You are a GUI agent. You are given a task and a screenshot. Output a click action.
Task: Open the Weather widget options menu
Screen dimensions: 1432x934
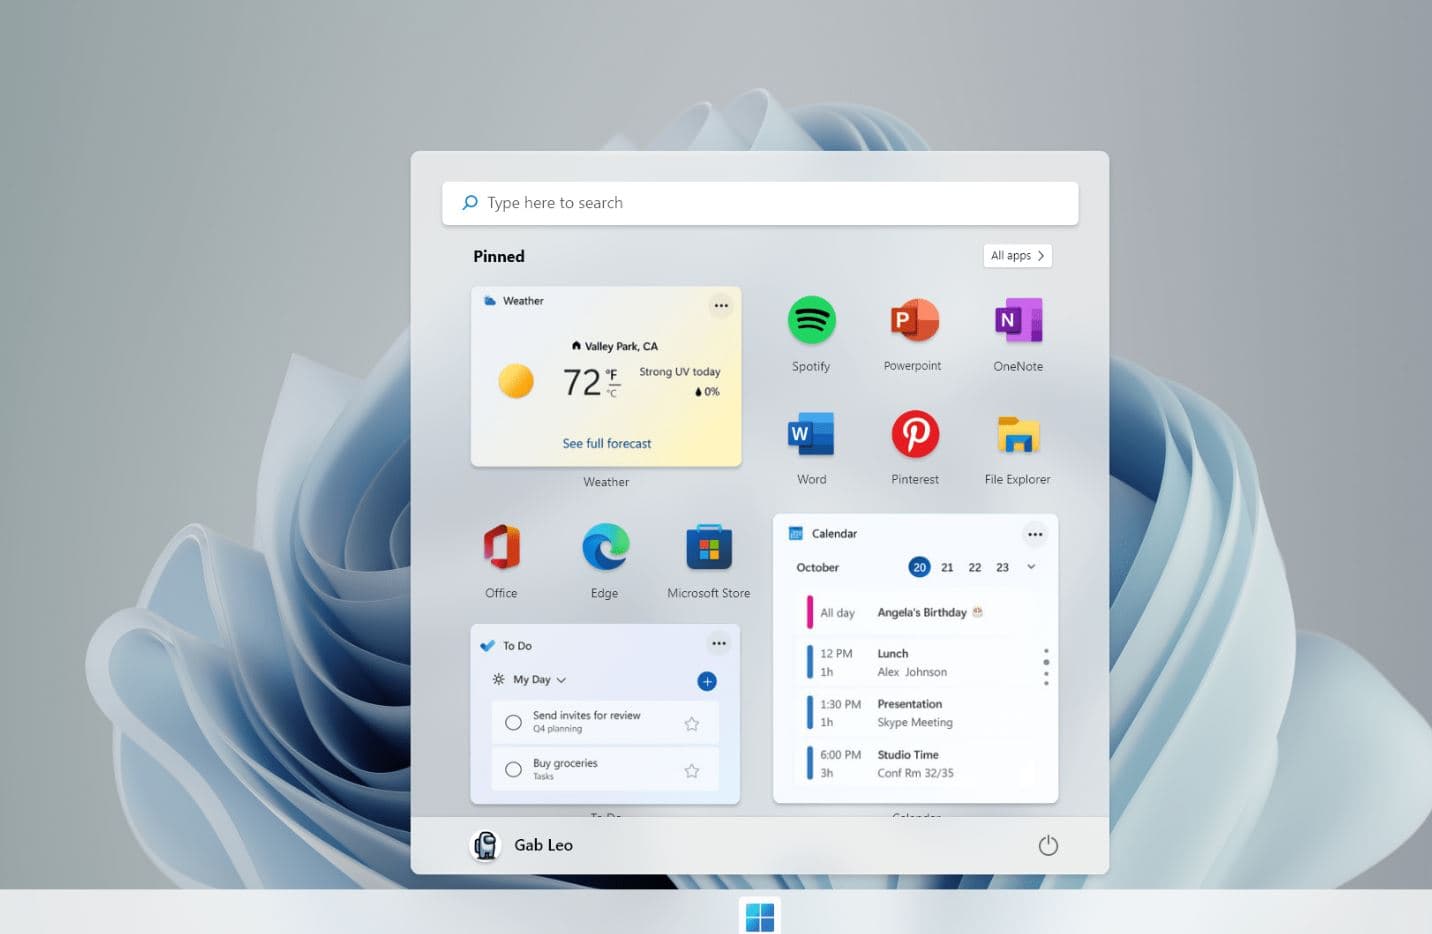[x=721, y=305]
